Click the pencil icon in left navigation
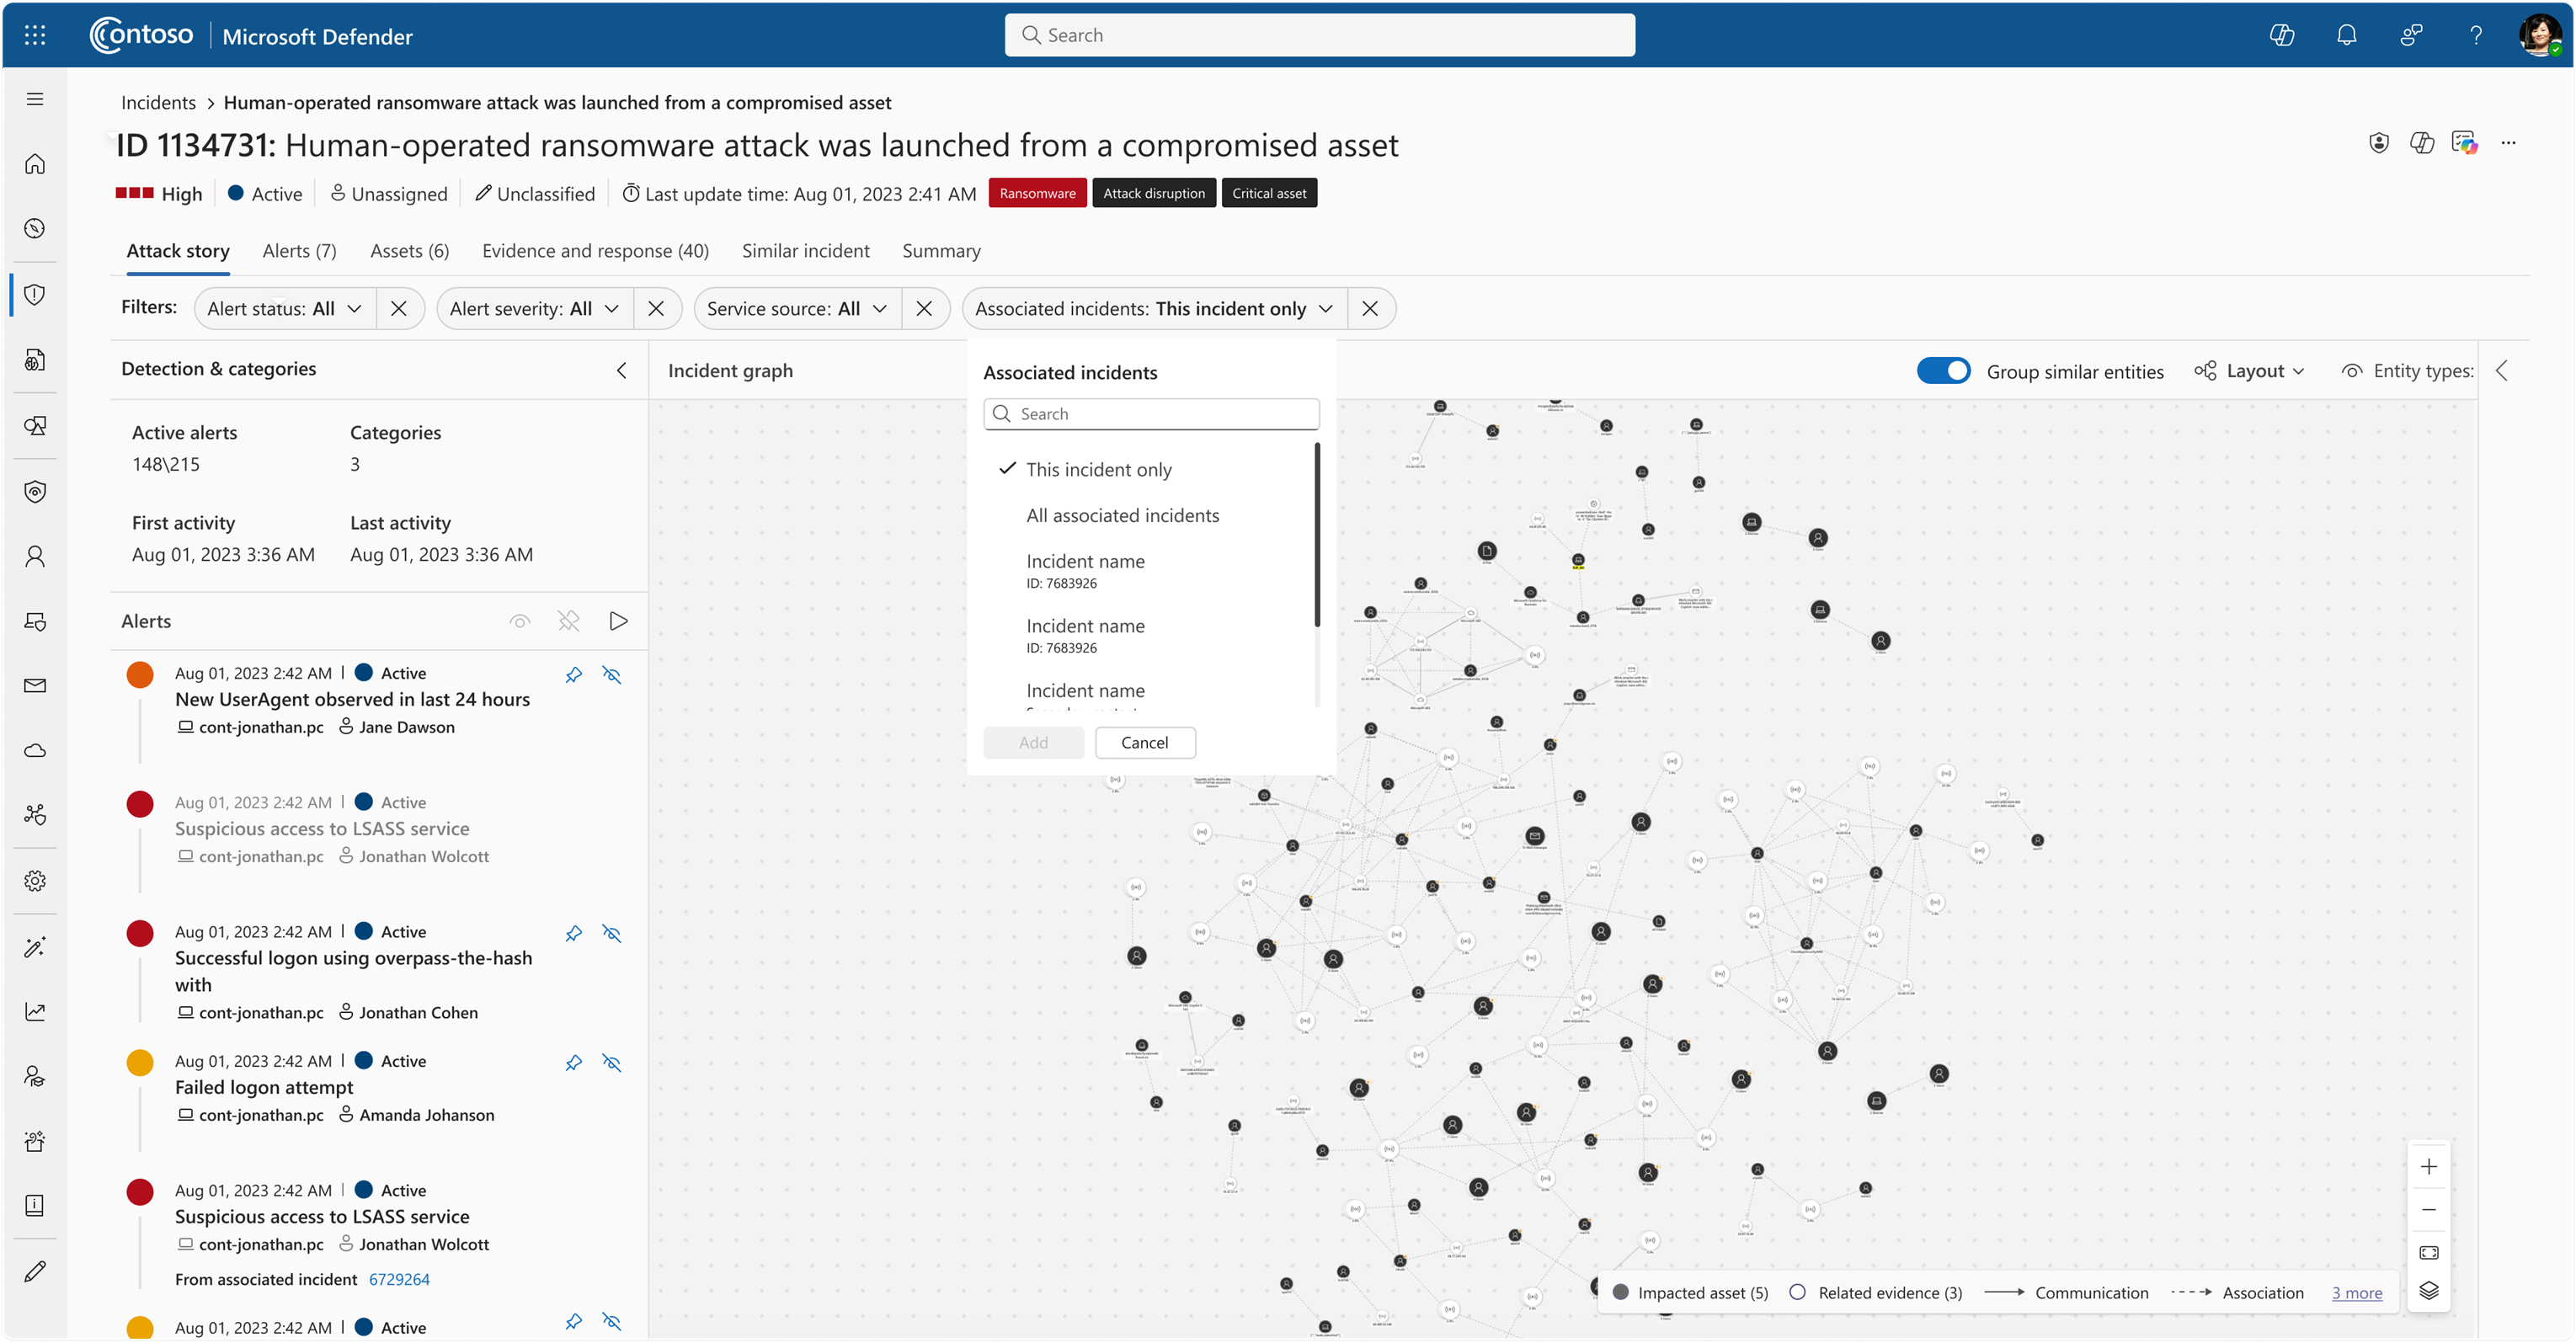 point(35,1271)
